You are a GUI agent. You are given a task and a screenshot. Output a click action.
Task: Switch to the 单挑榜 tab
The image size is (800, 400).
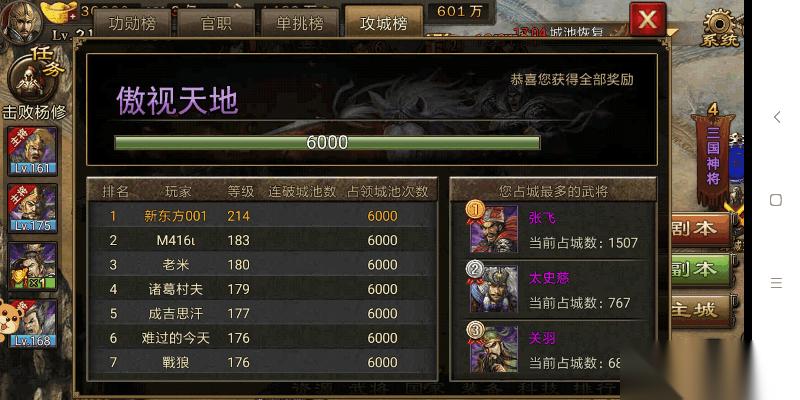(x=300, y=23)
